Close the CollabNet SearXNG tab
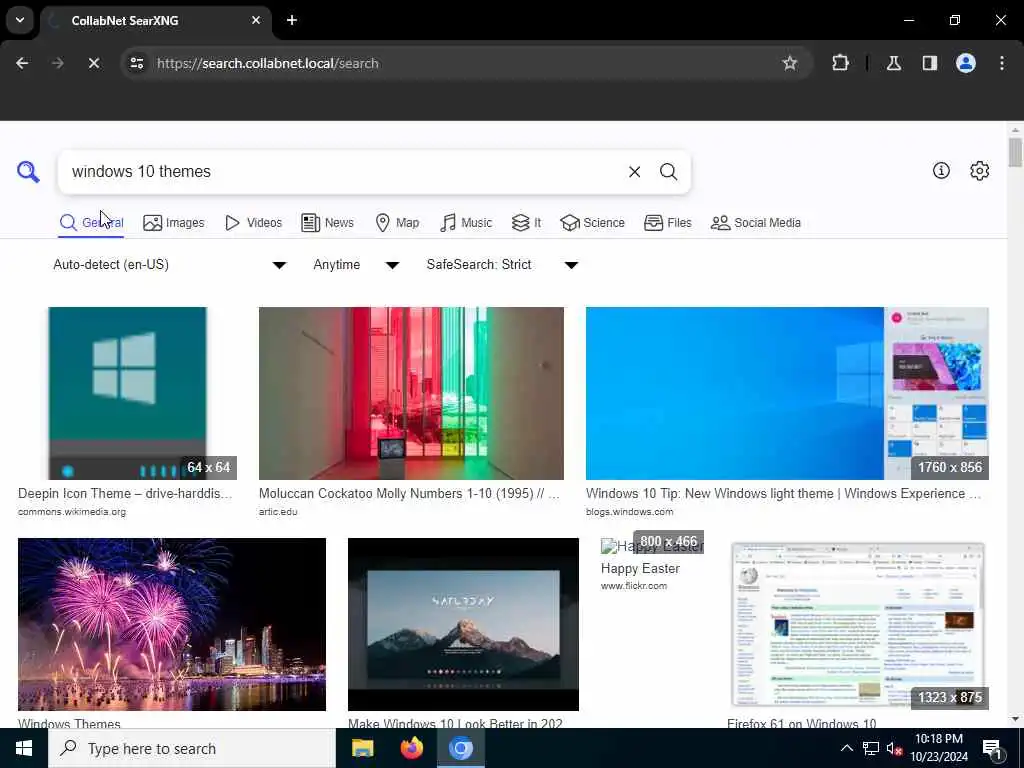Viewport: 1024px width, 768px height. pyautogui.click(x=256, y=20)
